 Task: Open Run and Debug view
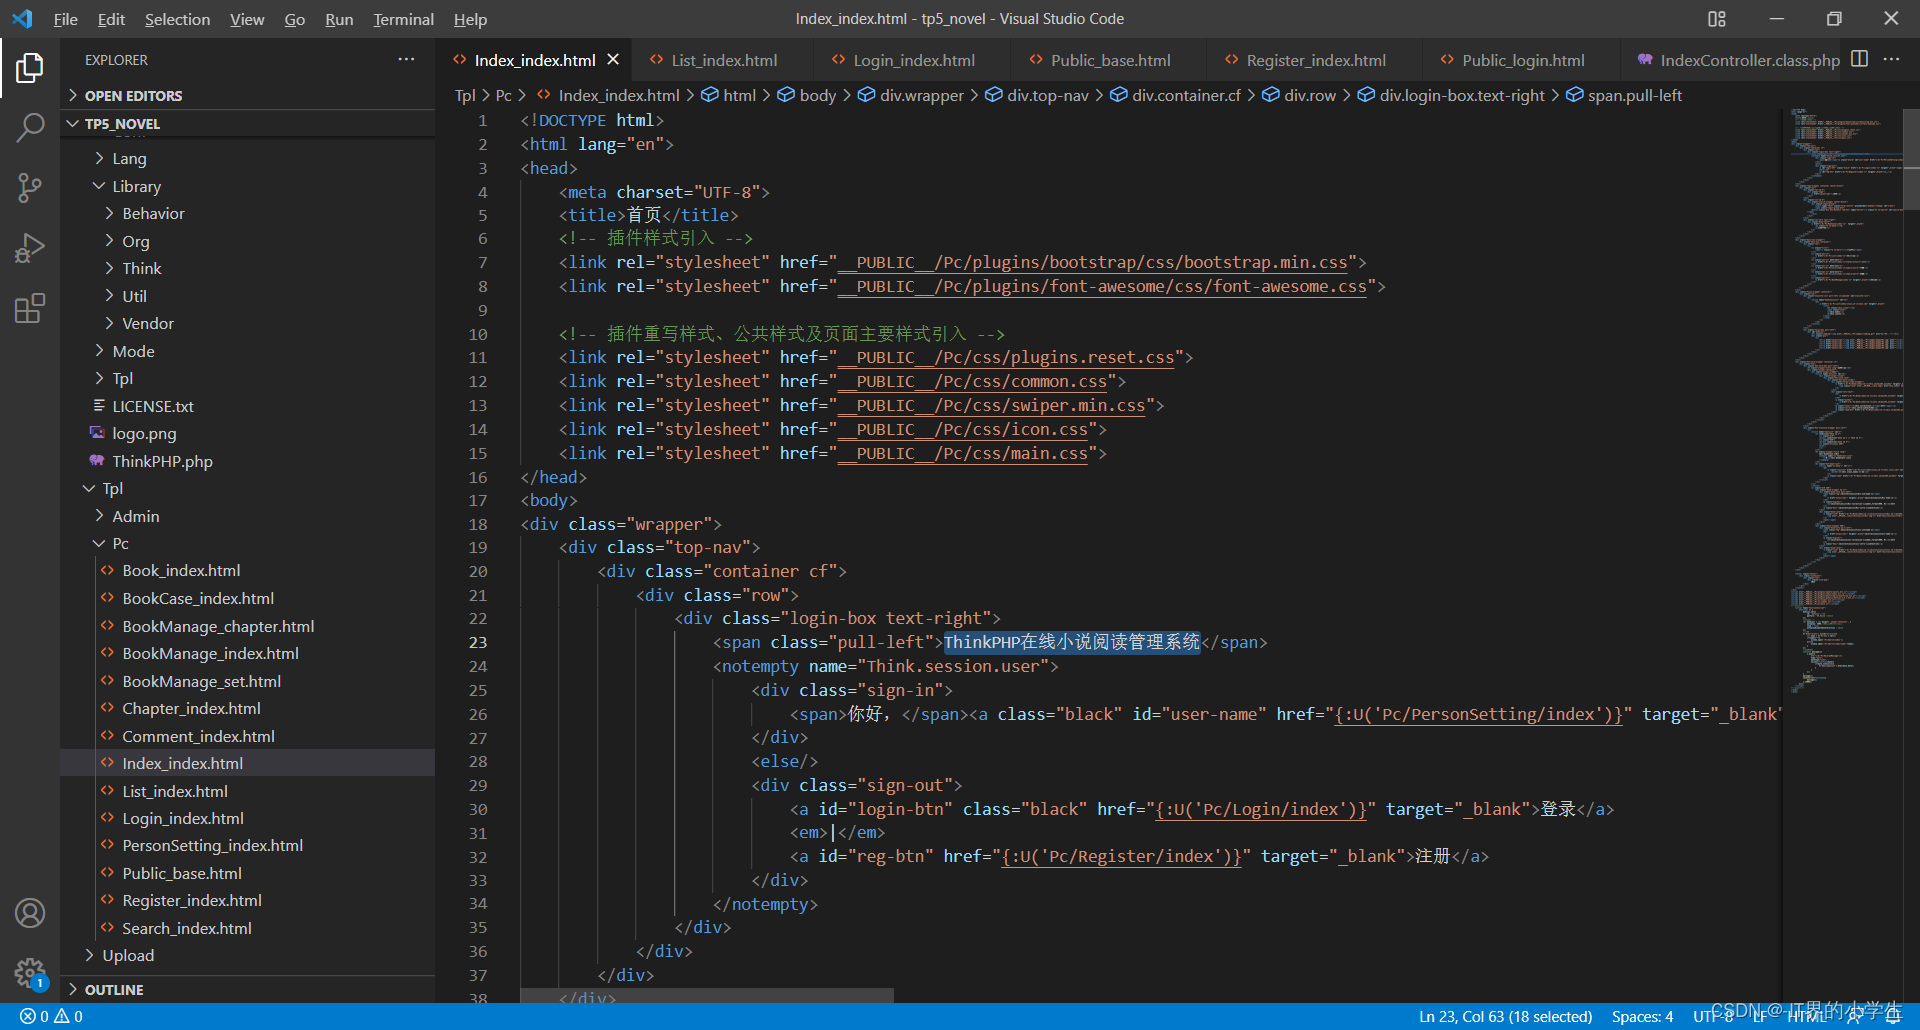30,248
